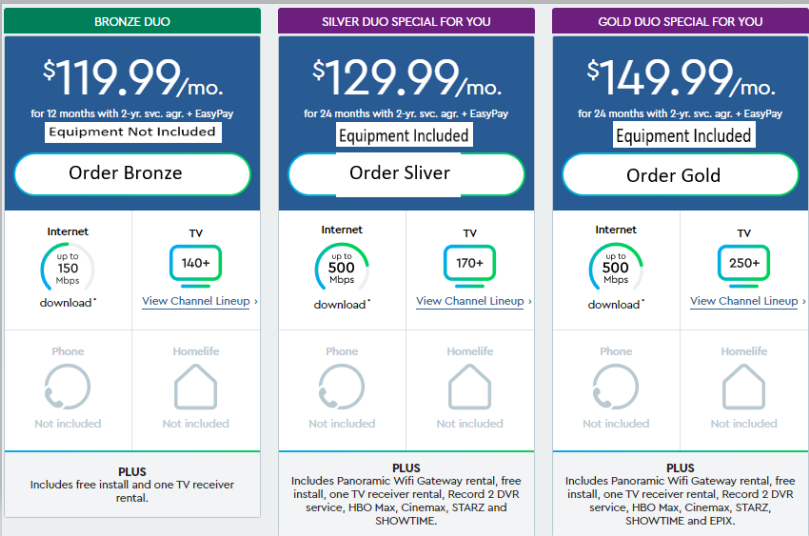Click the 140+ TV channels icon
Screen dimensions: 809x536
pyautogui.click(x=196, y=266)
